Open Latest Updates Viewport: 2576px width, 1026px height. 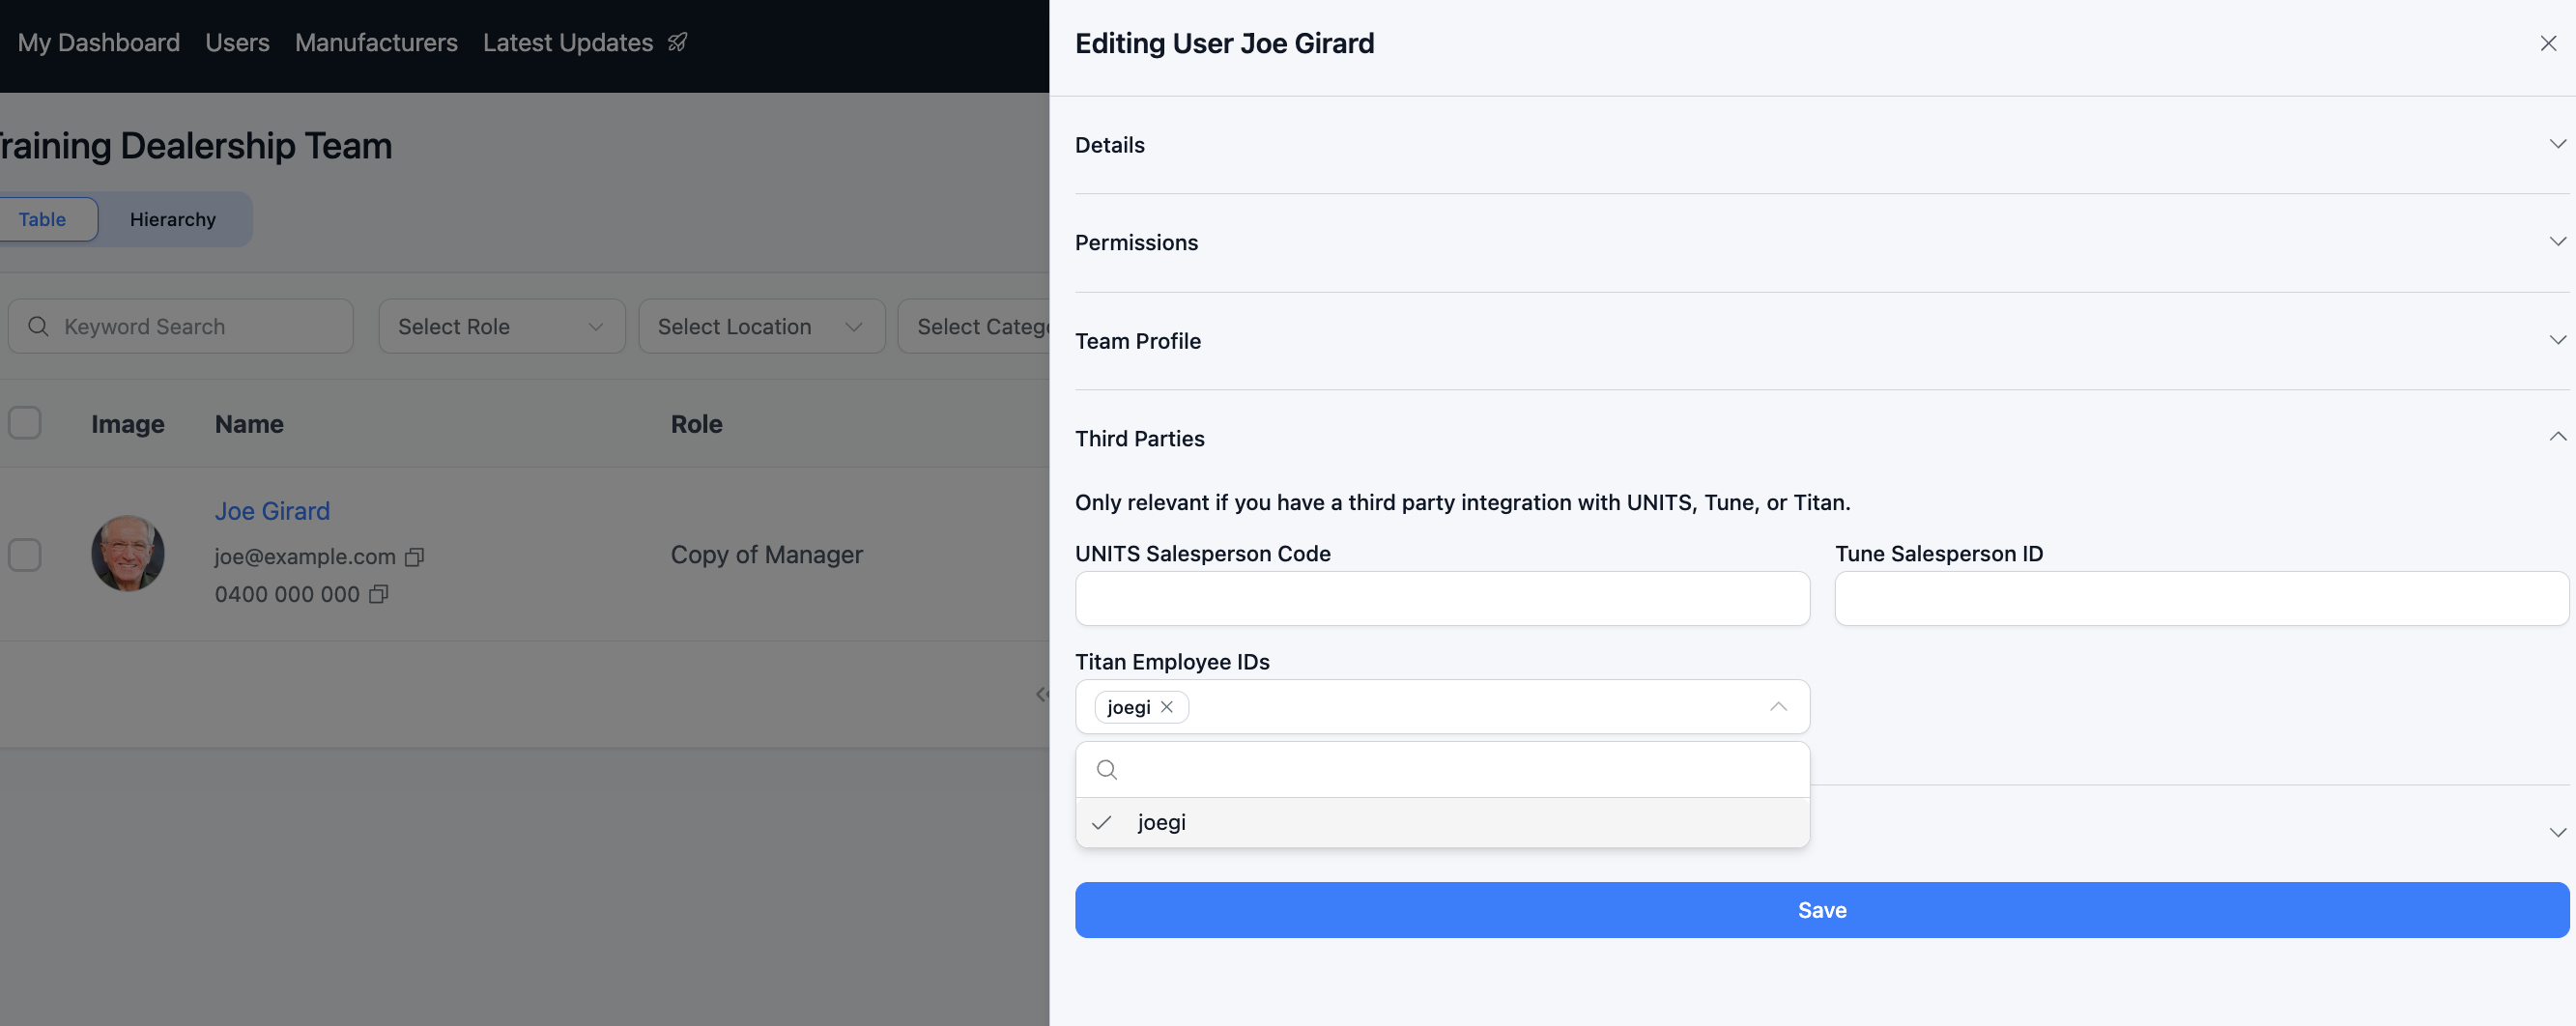tap(568, 42)
